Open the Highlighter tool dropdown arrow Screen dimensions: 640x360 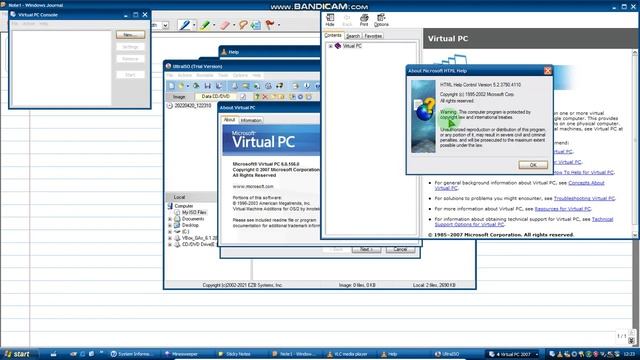tap(214, 25)
